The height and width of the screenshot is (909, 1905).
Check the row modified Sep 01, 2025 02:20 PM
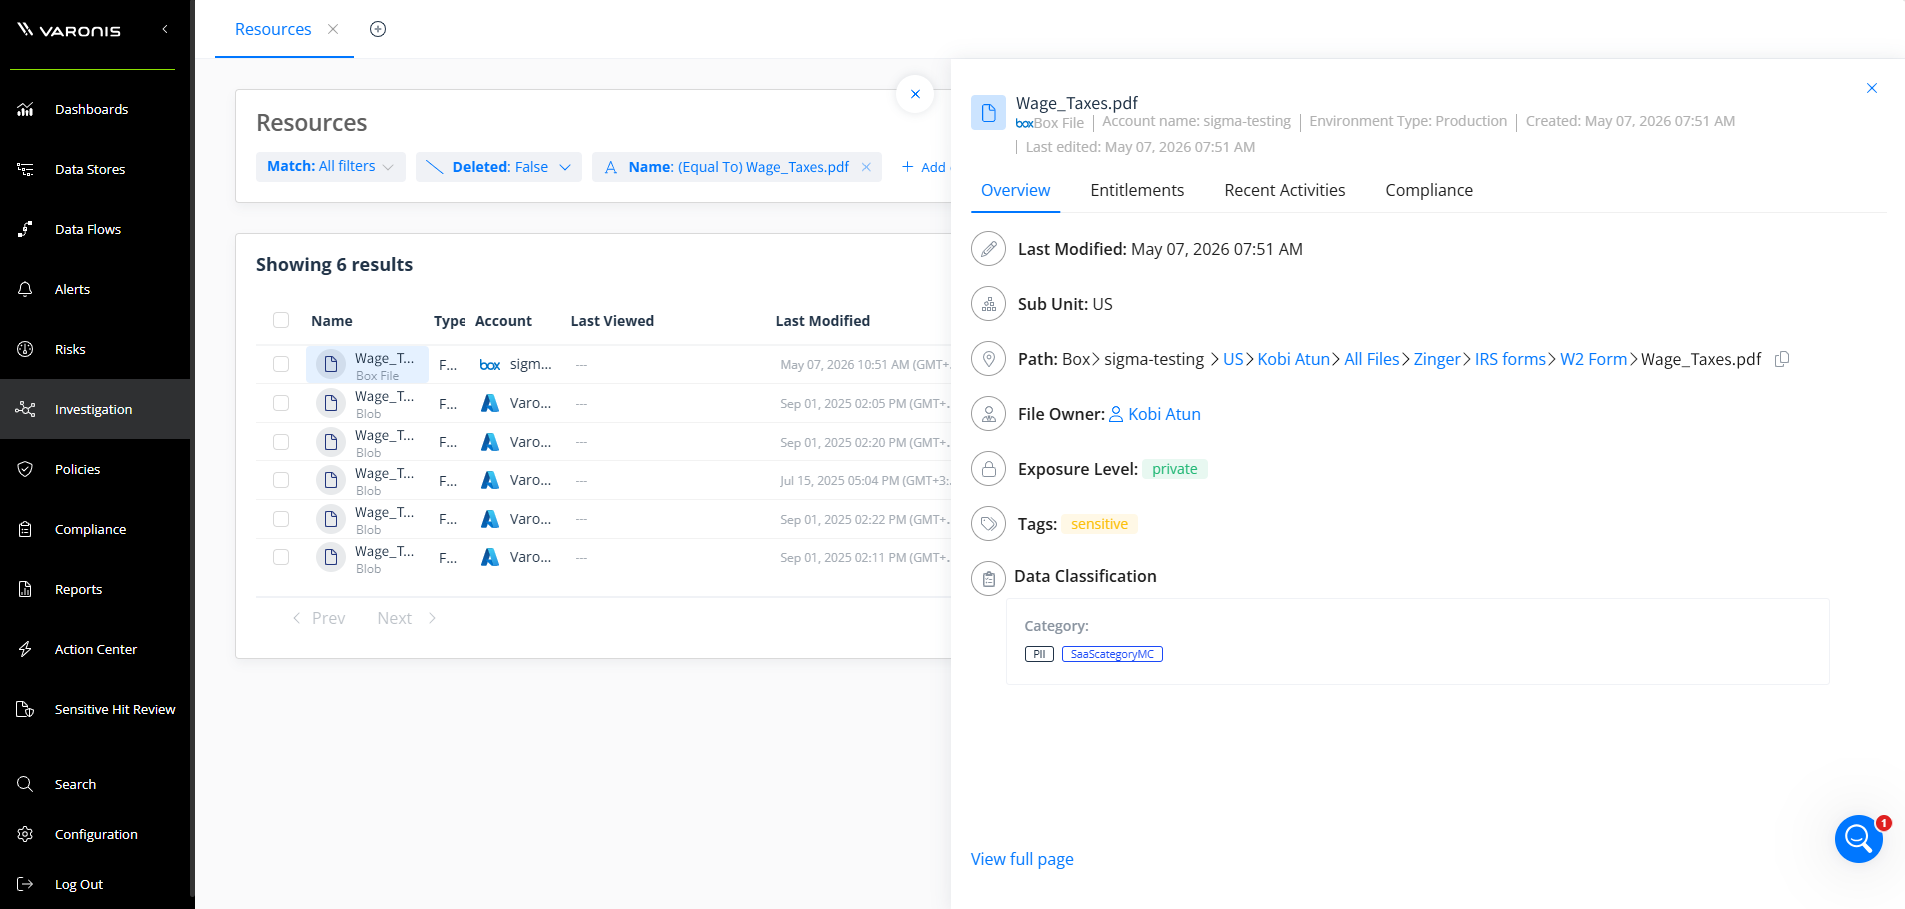click(x=281, y=441)
